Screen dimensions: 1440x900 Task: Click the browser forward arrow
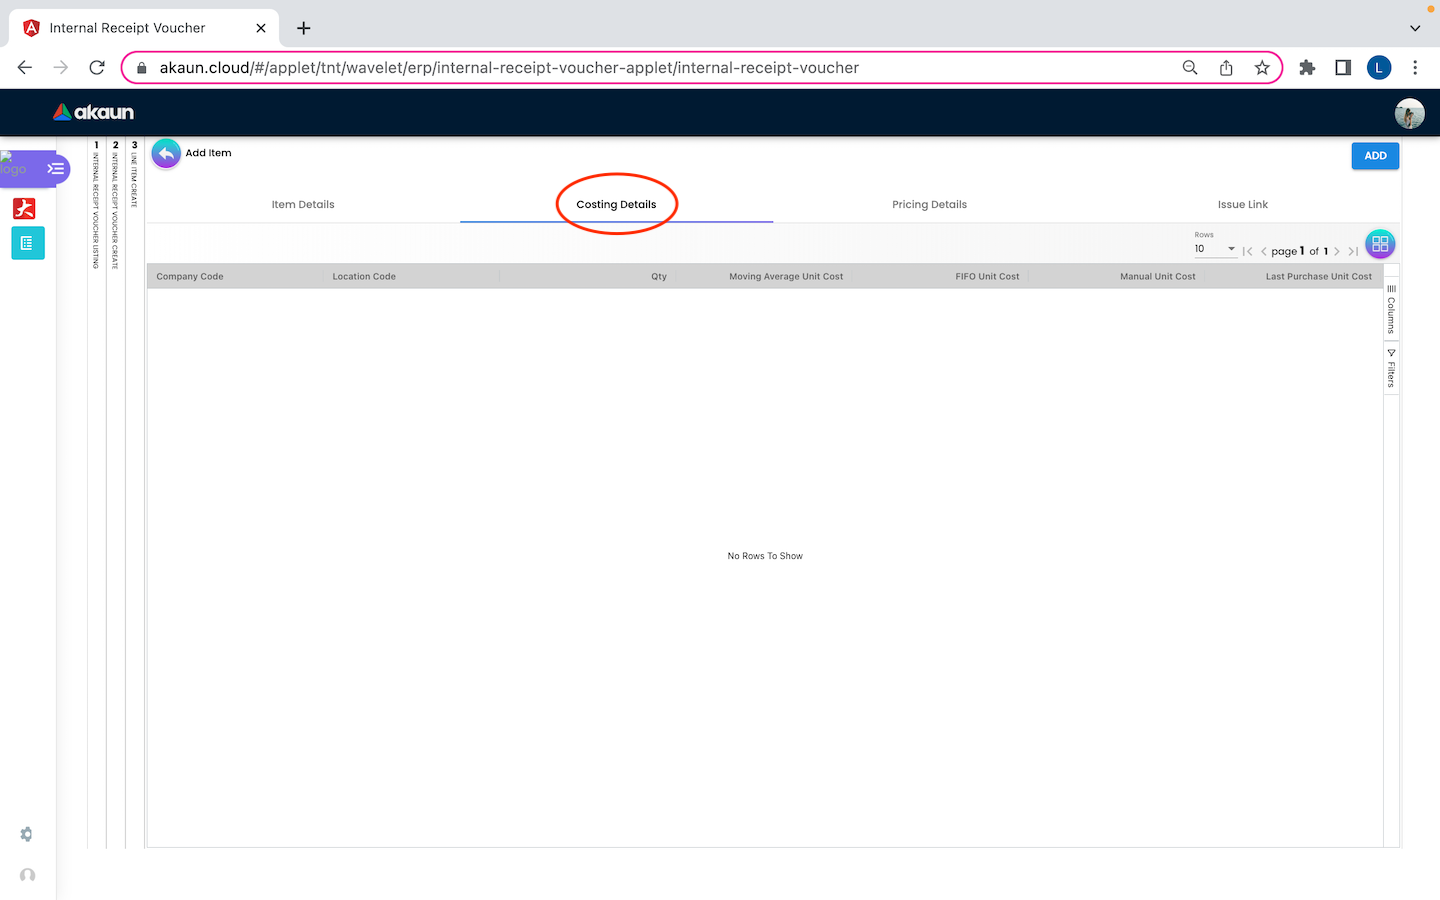click(x=61, y=68)
